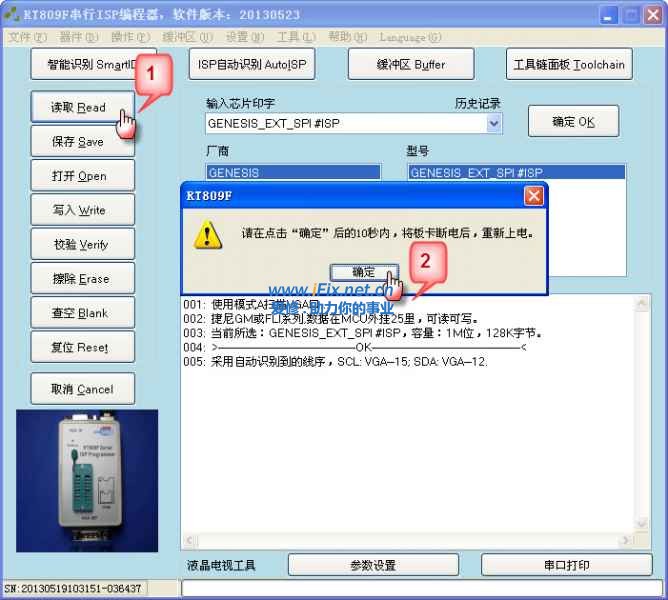
Task: Open the 文件 menu
Action: (x=27, y=37)
